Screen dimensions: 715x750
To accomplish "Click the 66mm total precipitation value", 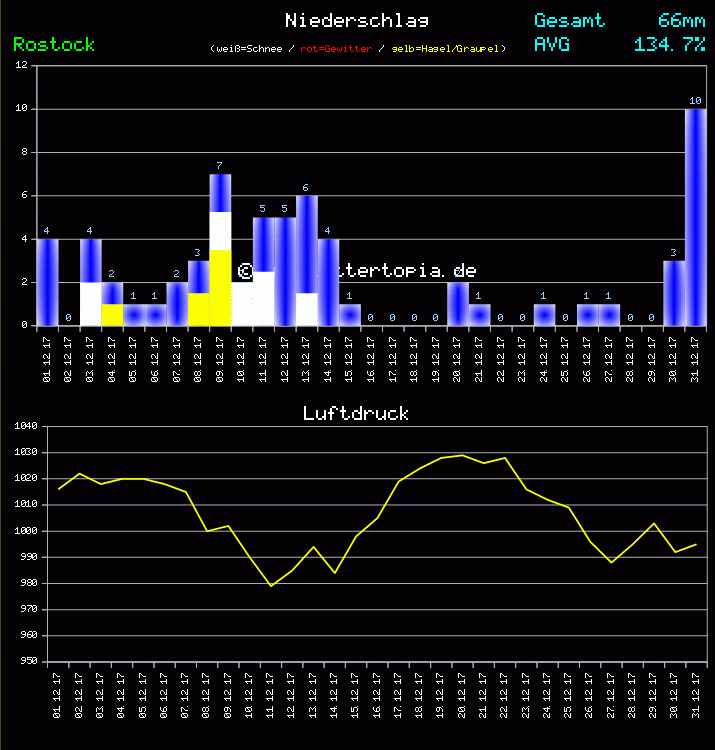I will coord(681,20).
